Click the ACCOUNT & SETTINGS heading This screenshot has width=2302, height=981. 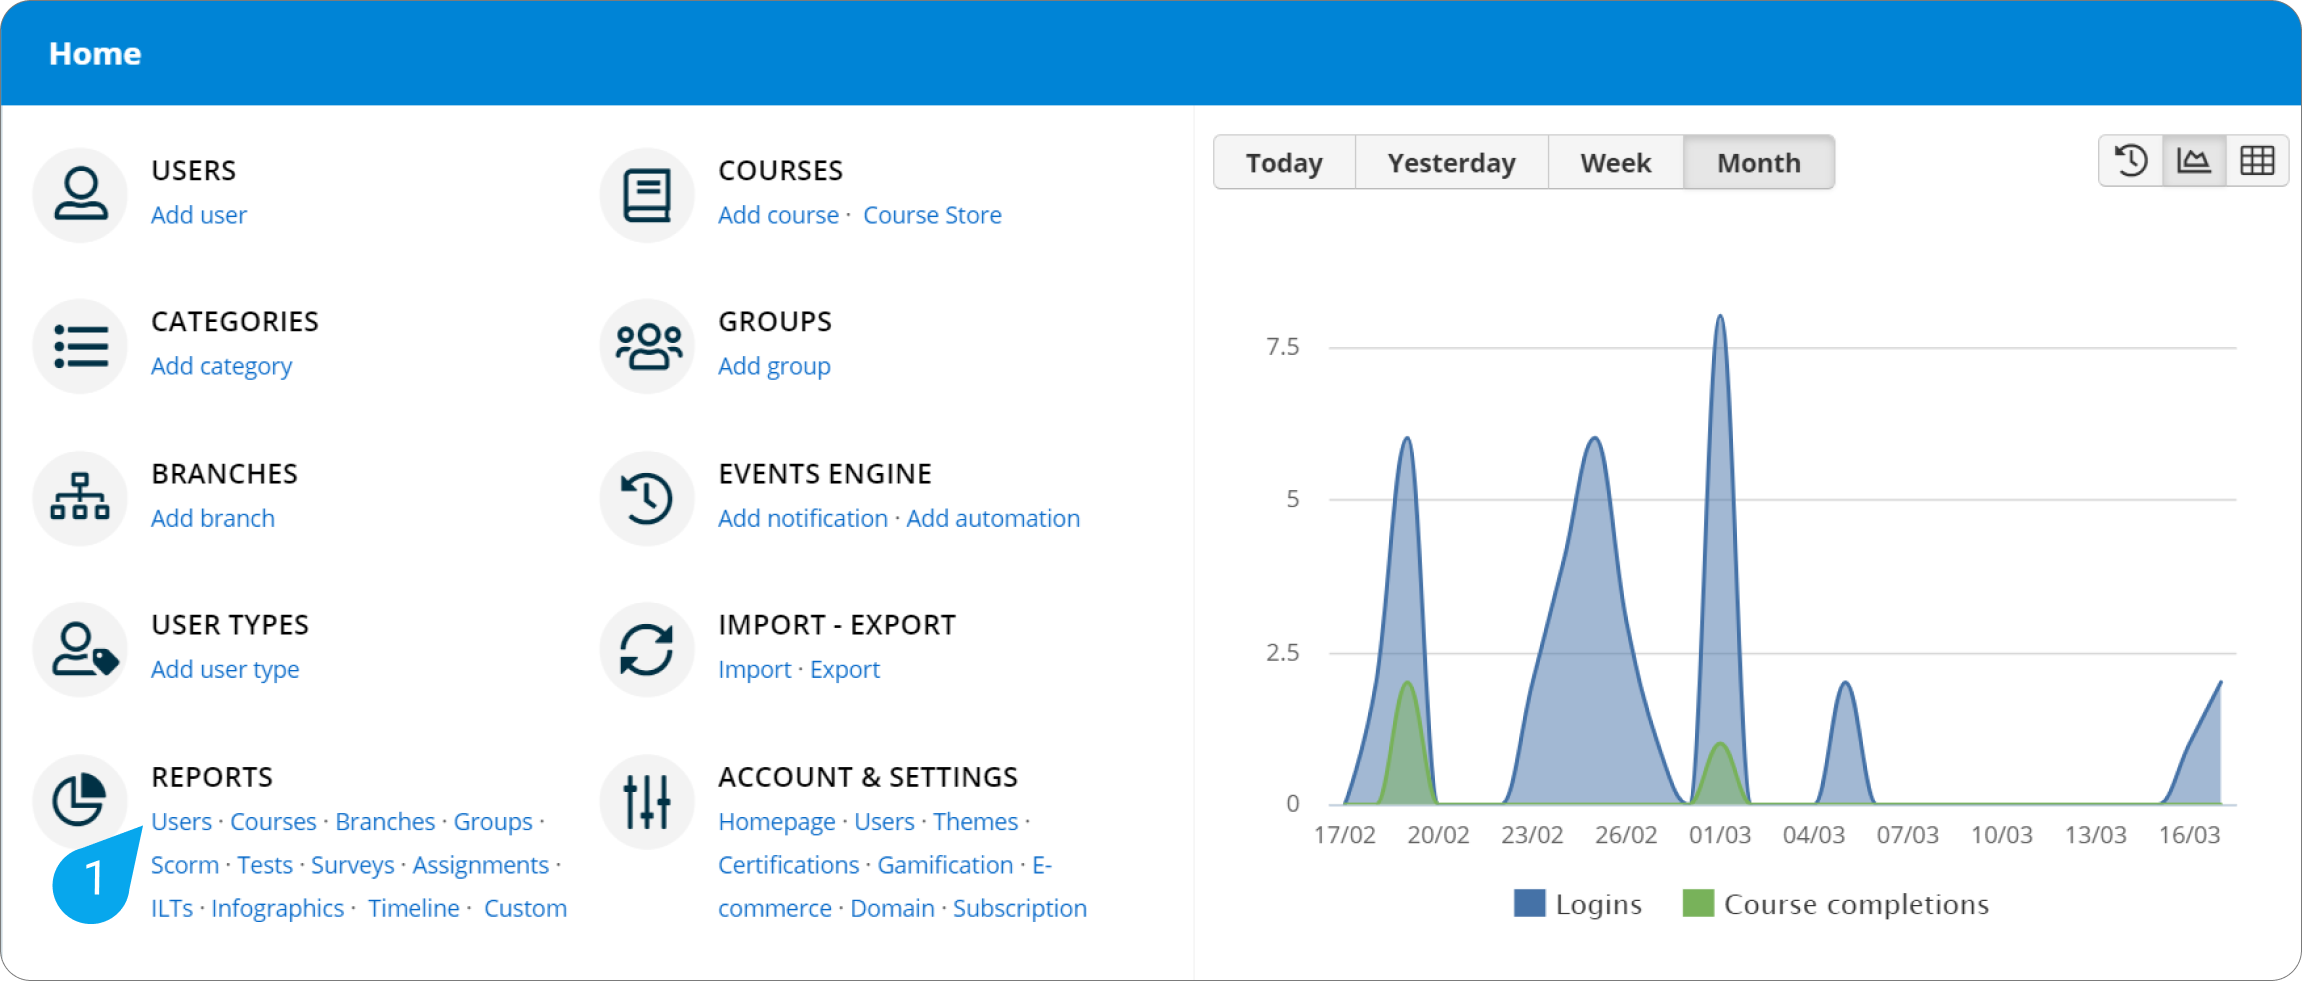(868, 777)
